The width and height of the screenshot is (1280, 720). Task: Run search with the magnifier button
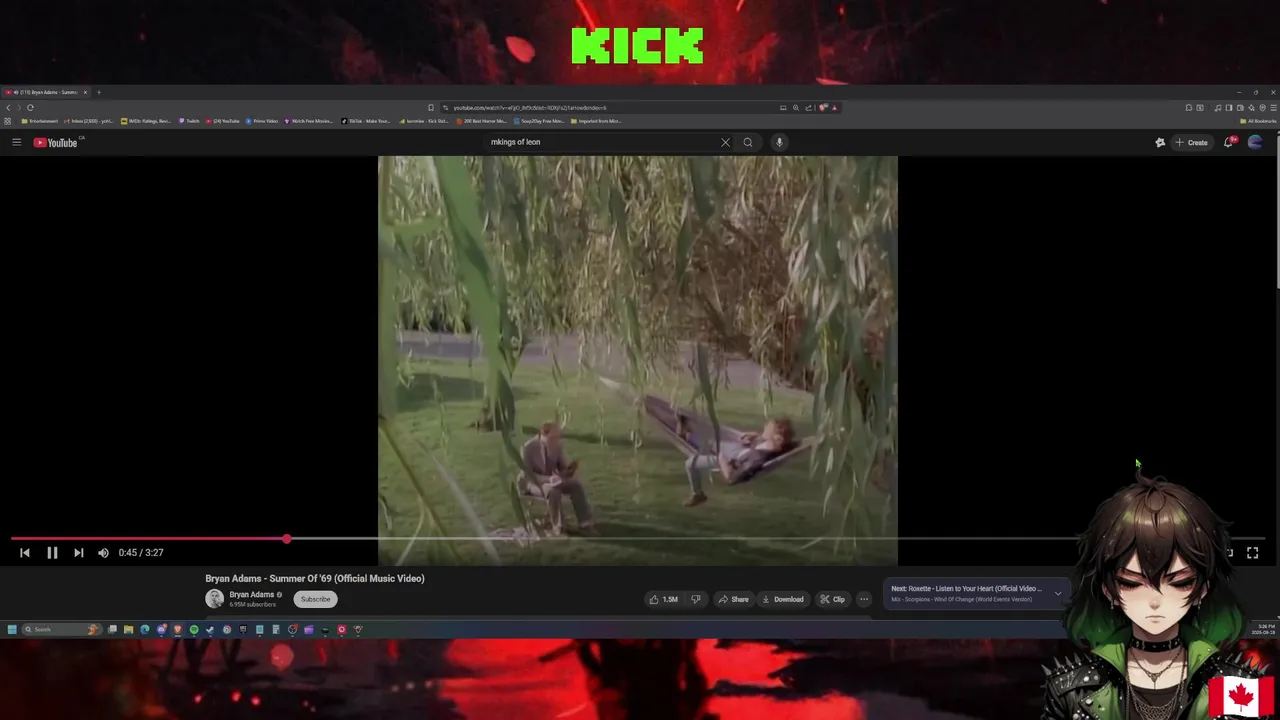click(x=747, y=142)
